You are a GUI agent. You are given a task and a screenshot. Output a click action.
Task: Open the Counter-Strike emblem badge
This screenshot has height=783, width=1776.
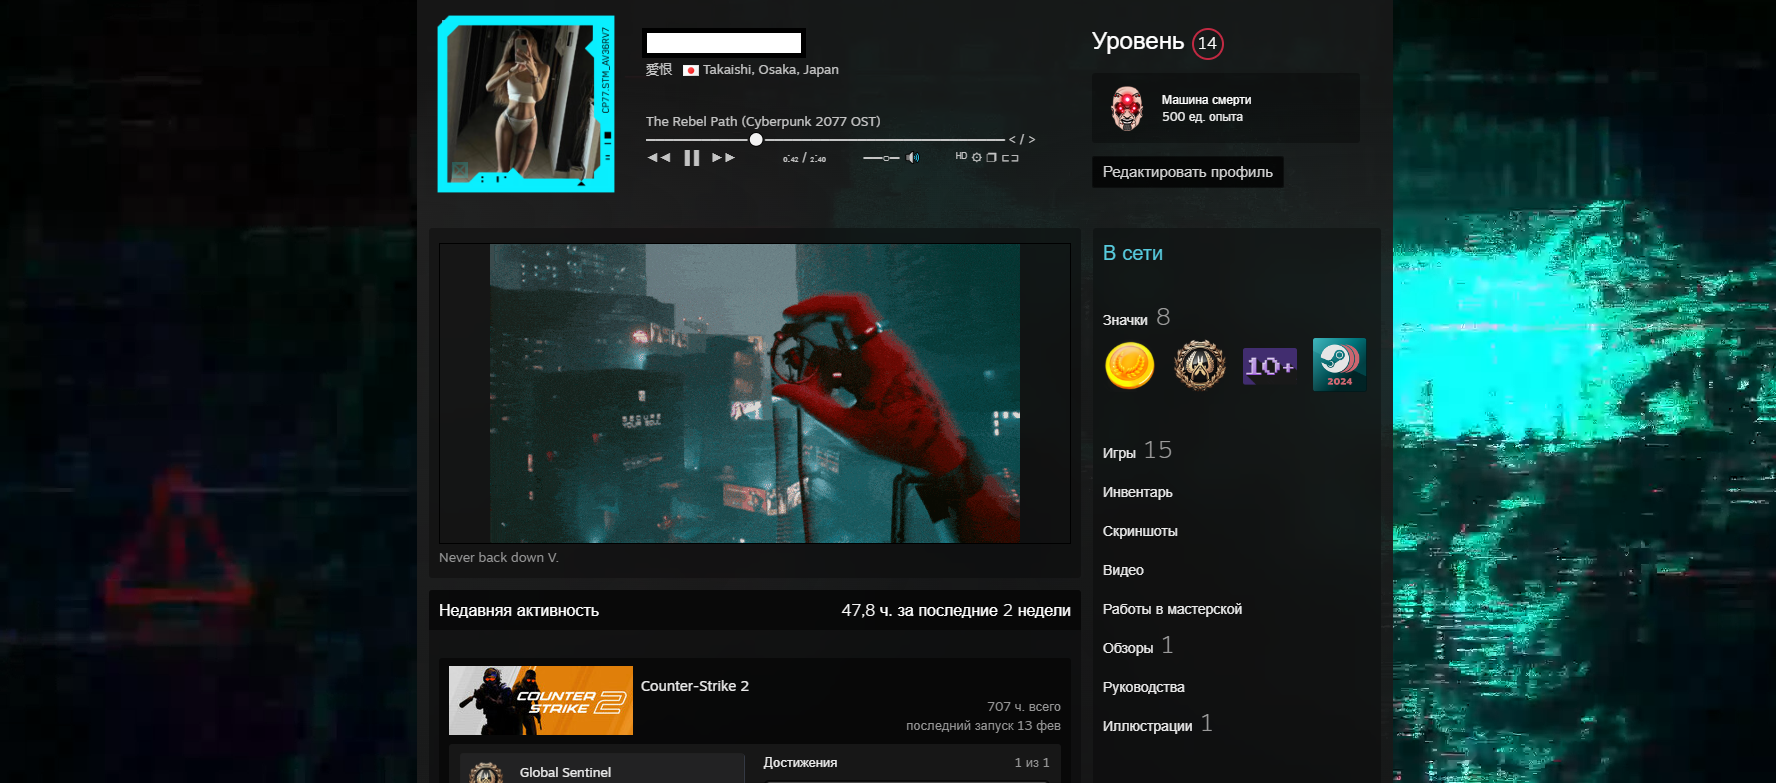[1200, 365]
